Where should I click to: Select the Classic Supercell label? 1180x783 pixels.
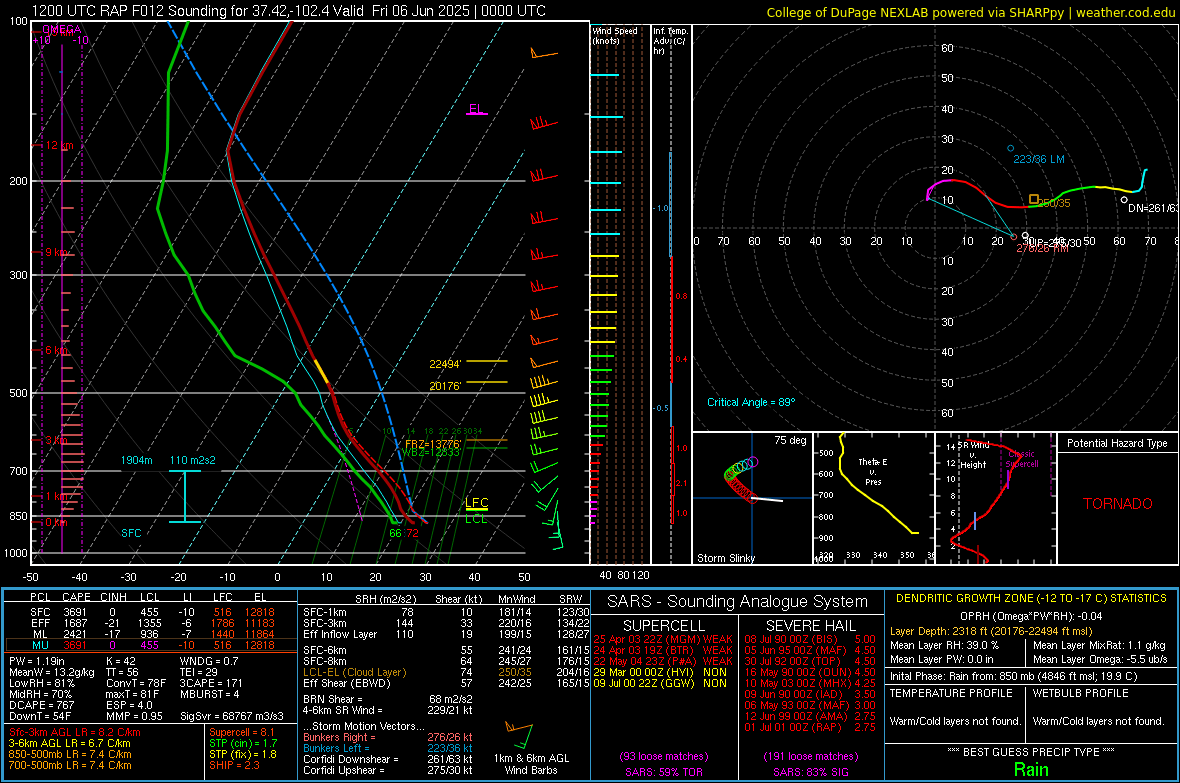click(1022, 459)
